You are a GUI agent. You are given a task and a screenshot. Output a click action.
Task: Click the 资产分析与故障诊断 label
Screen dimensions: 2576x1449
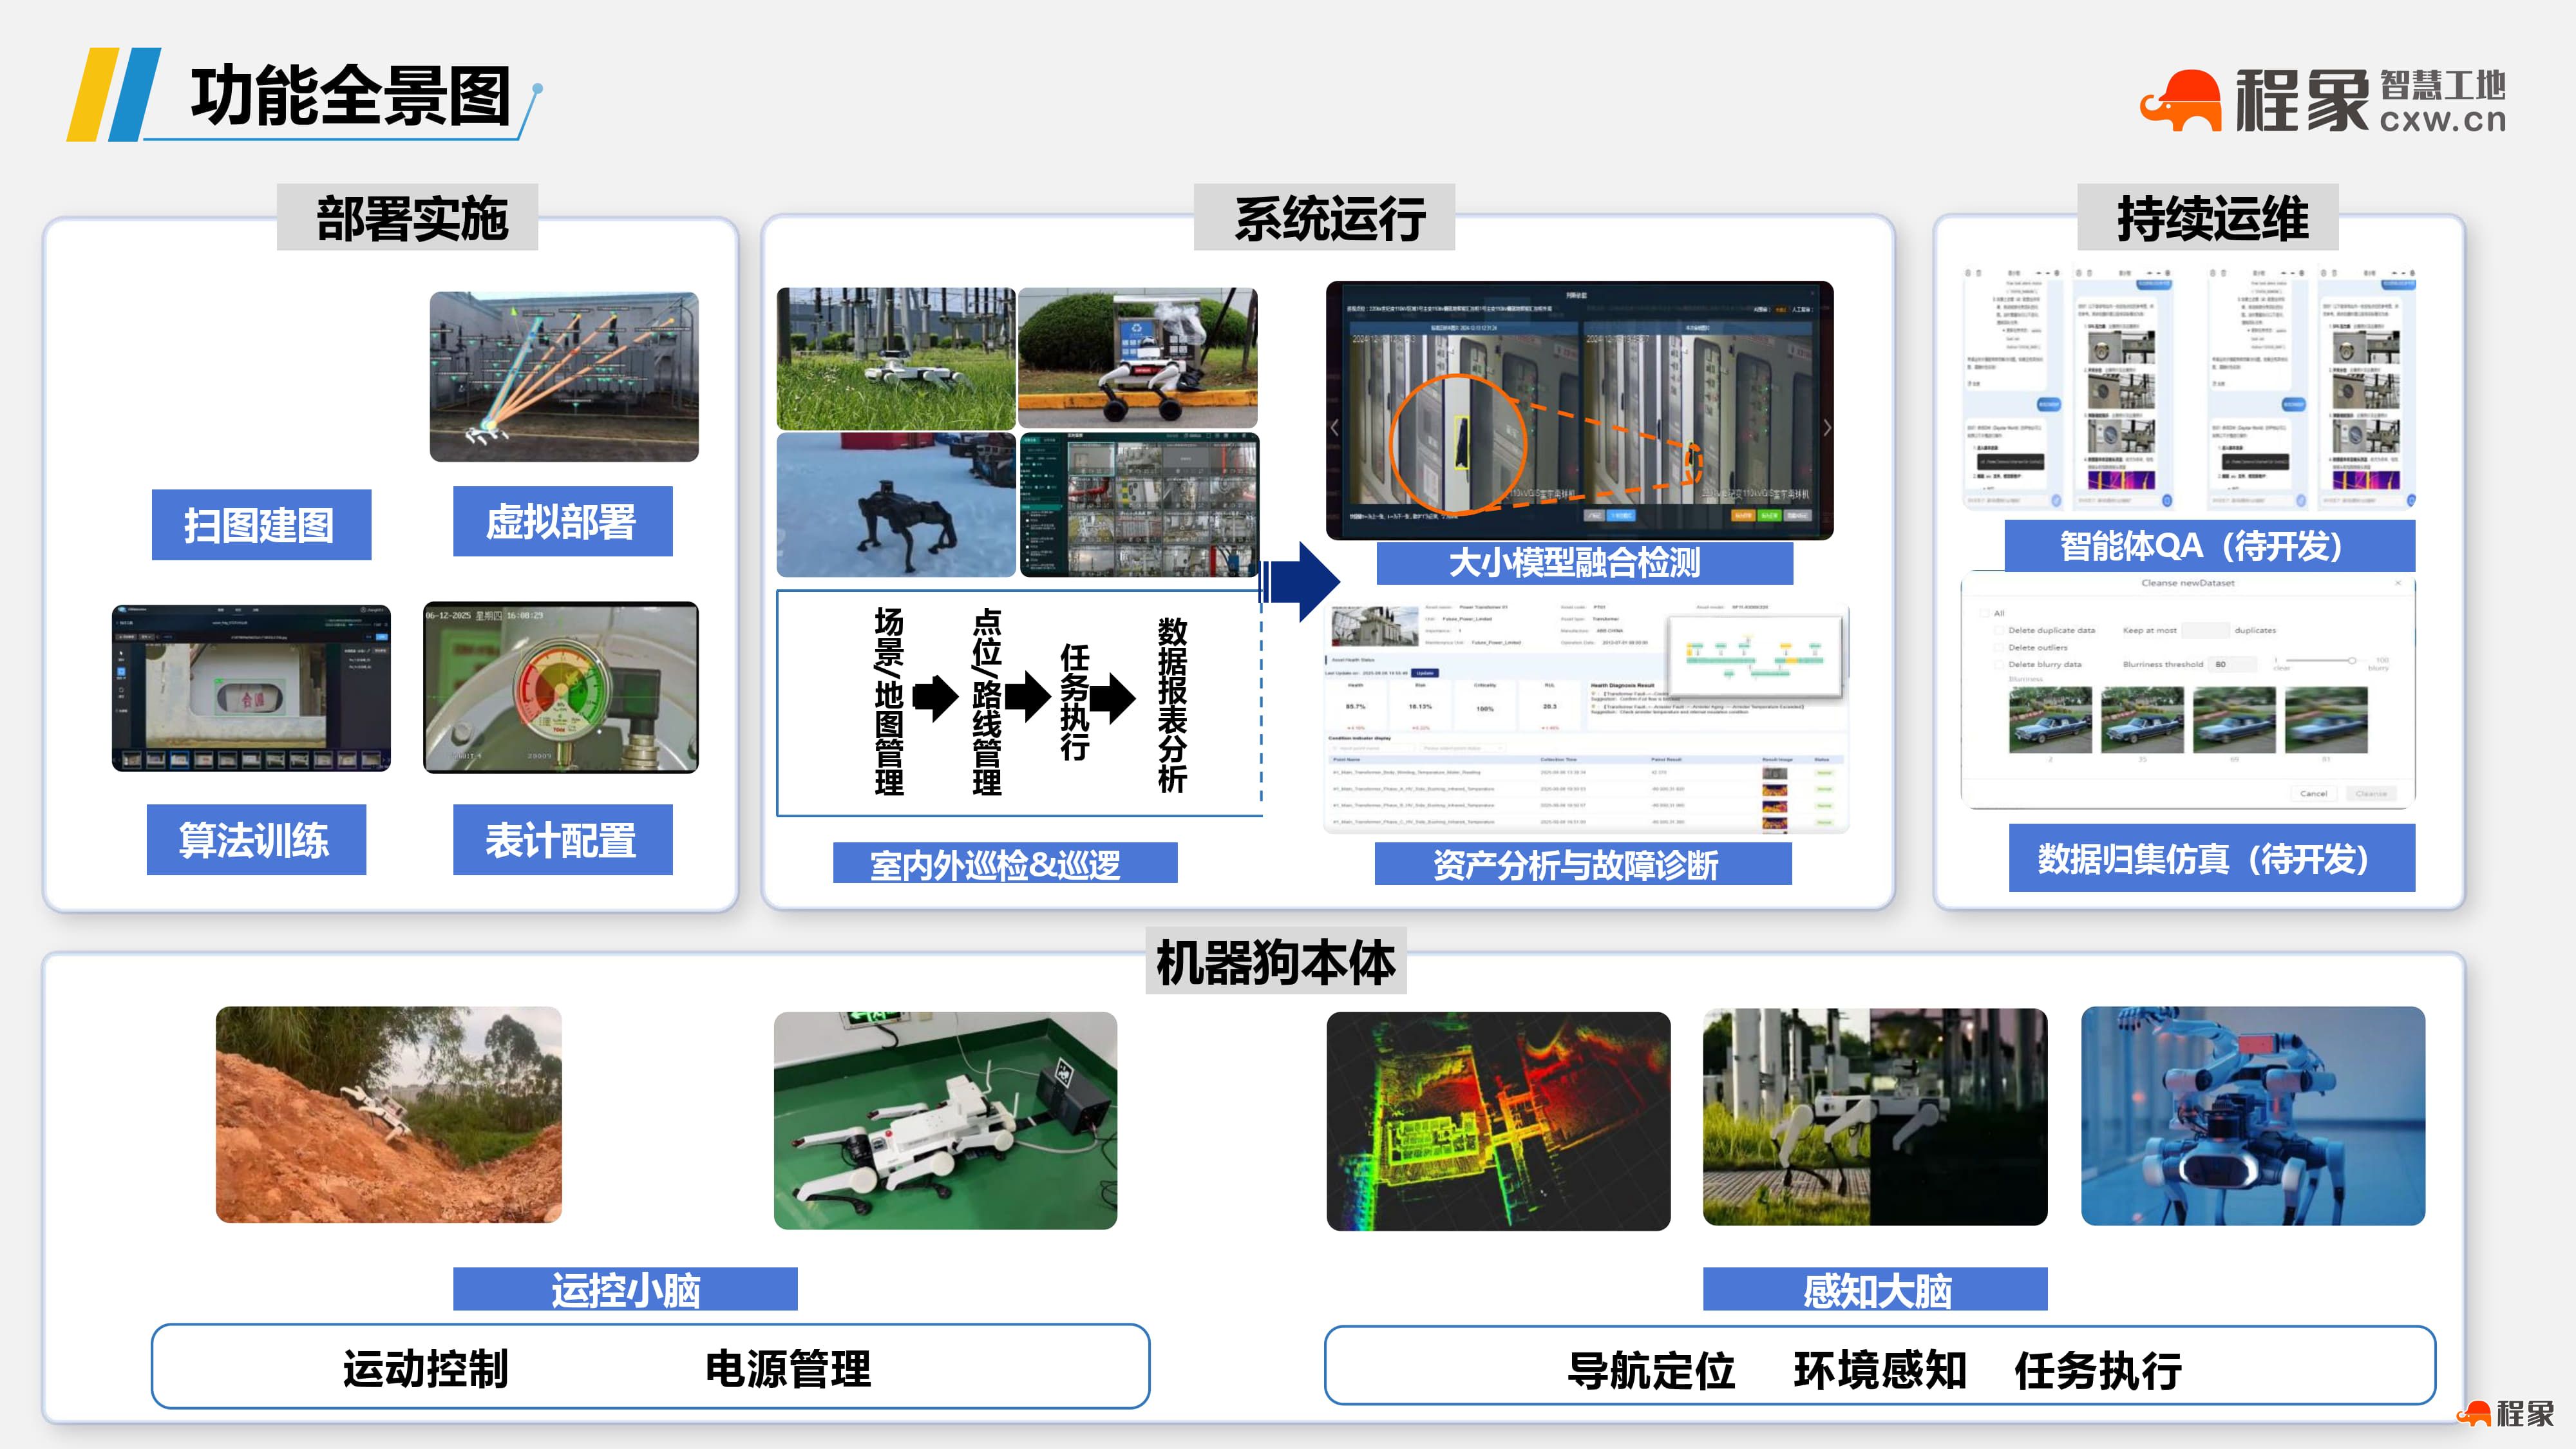tap(1583, 864)
